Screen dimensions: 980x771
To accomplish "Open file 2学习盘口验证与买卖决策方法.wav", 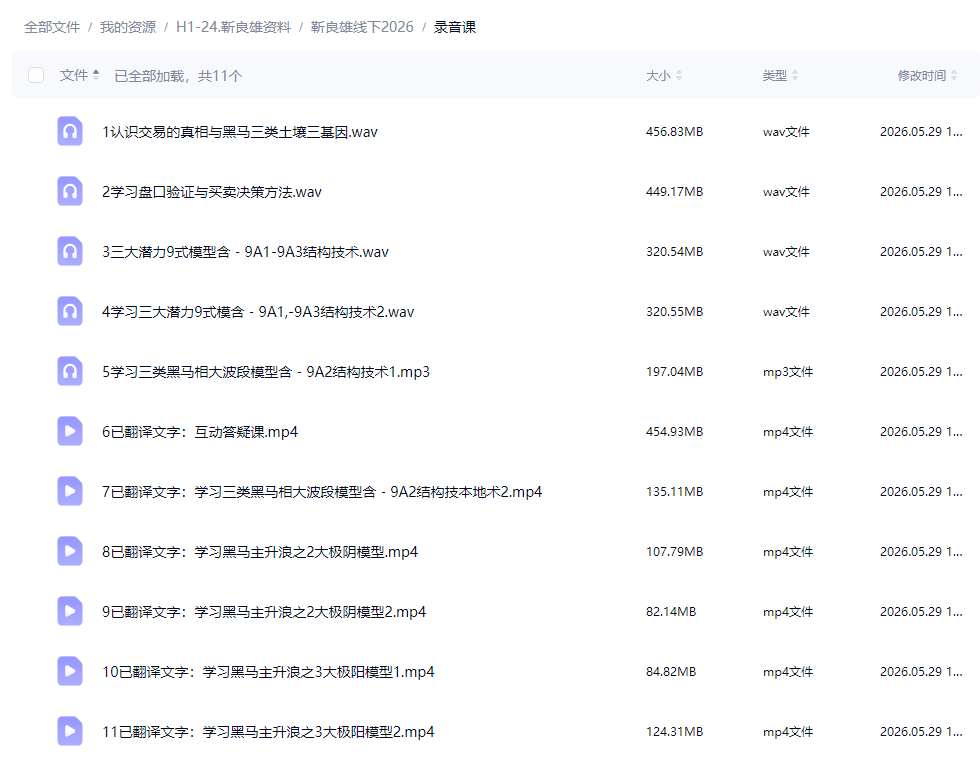I will click(212, 192).
